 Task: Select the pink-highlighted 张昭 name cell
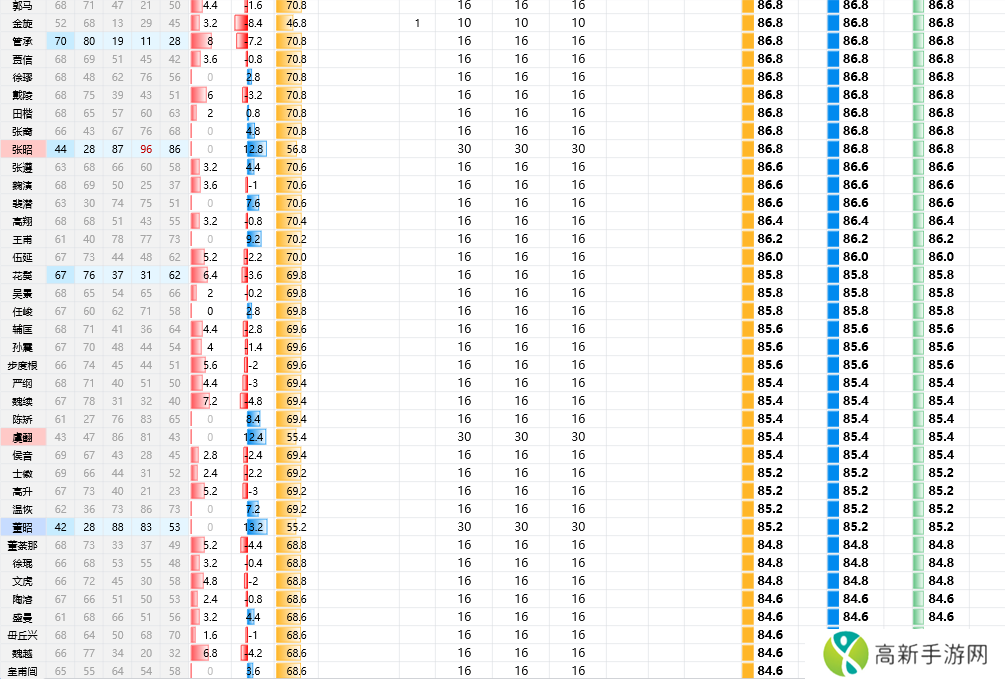(x=22, y=149)
